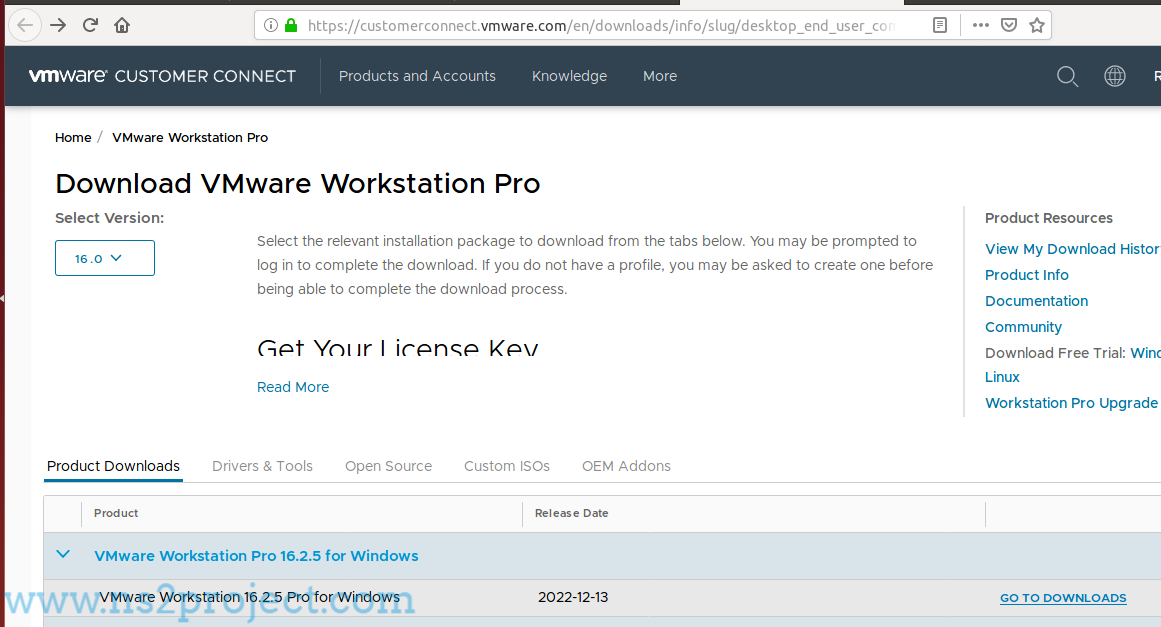Open page actions three-dots menu

[x=981, y=25]
